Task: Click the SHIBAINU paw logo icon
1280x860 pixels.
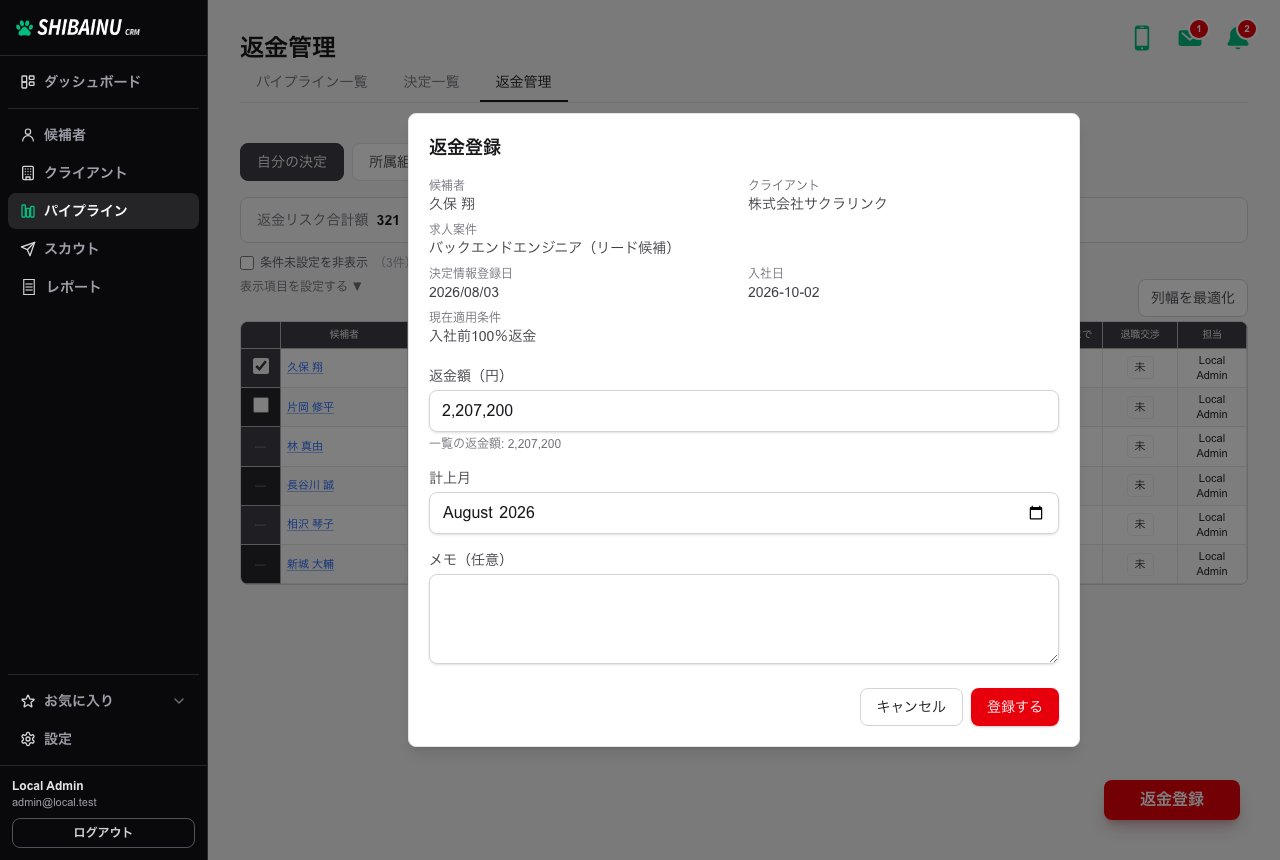Action: 25,28
